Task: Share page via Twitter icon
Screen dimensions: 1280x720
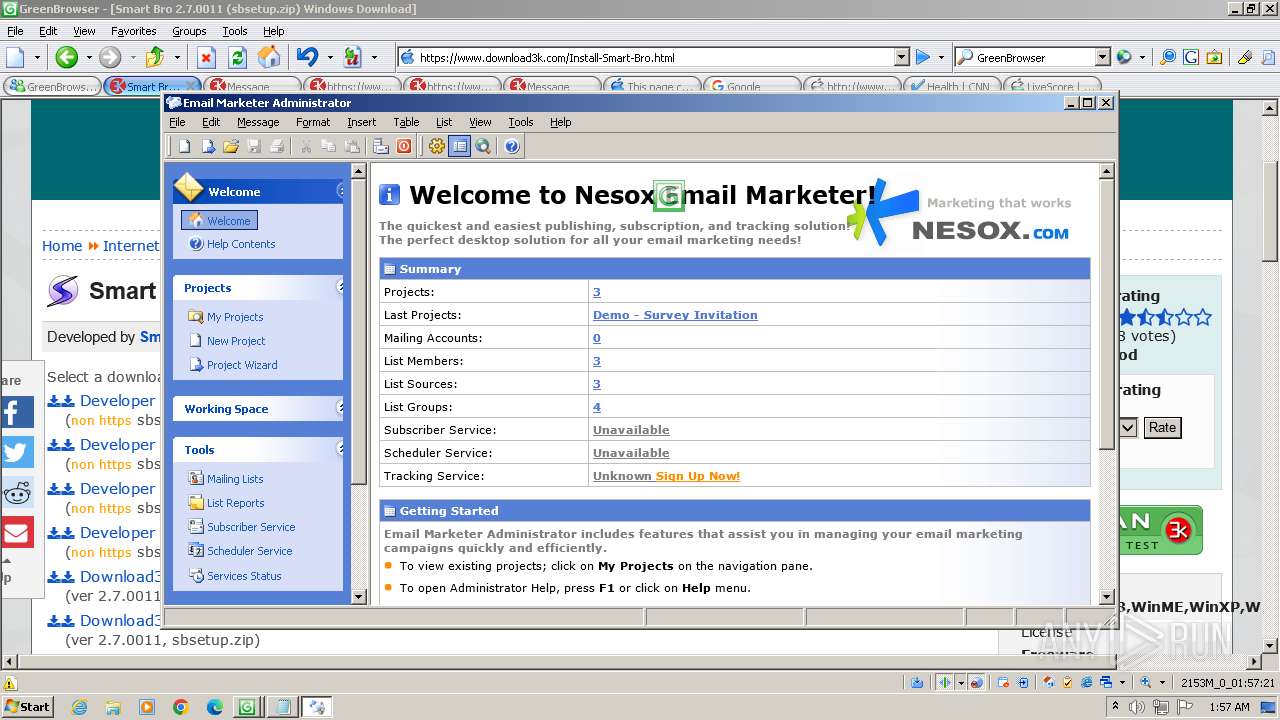Action: point(16,452)
